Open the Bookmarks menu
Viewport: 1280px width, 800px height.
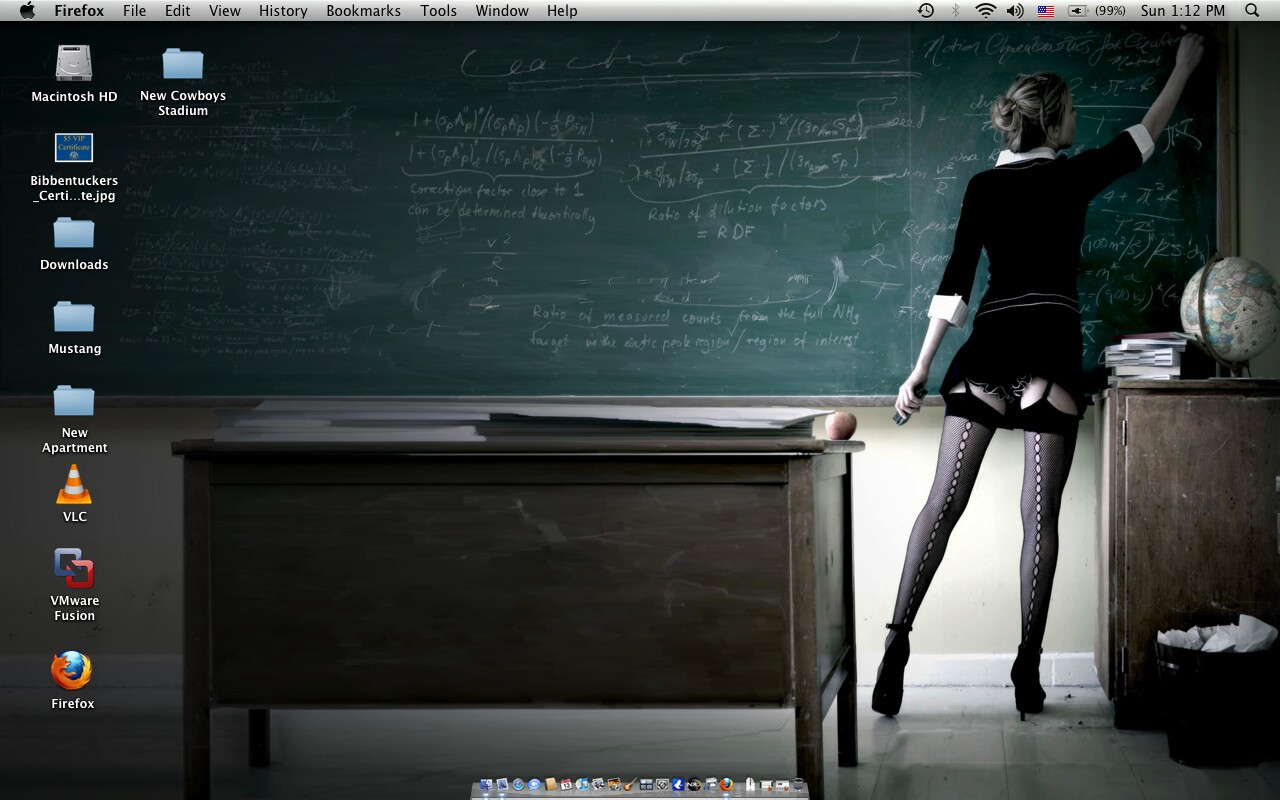[363, 11]
